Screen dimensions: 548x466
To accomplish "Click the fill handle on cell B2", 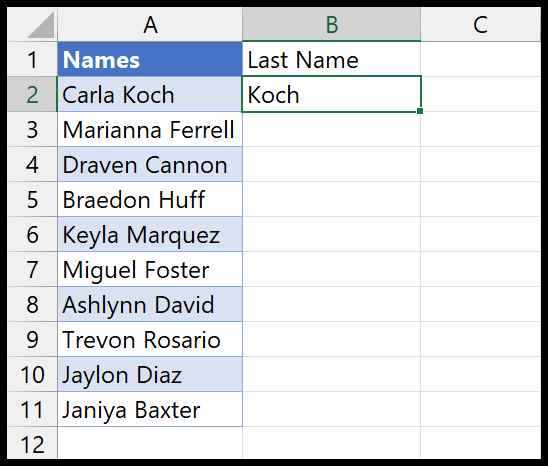I will click(x=420, y=111).
